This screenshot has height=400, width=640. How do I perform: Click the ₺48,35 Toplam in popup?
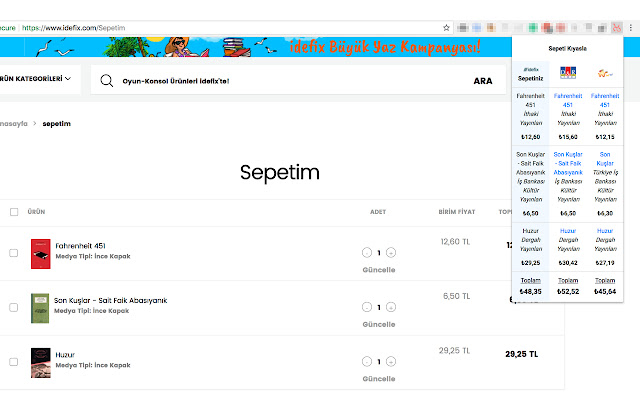tap(531, 291)
